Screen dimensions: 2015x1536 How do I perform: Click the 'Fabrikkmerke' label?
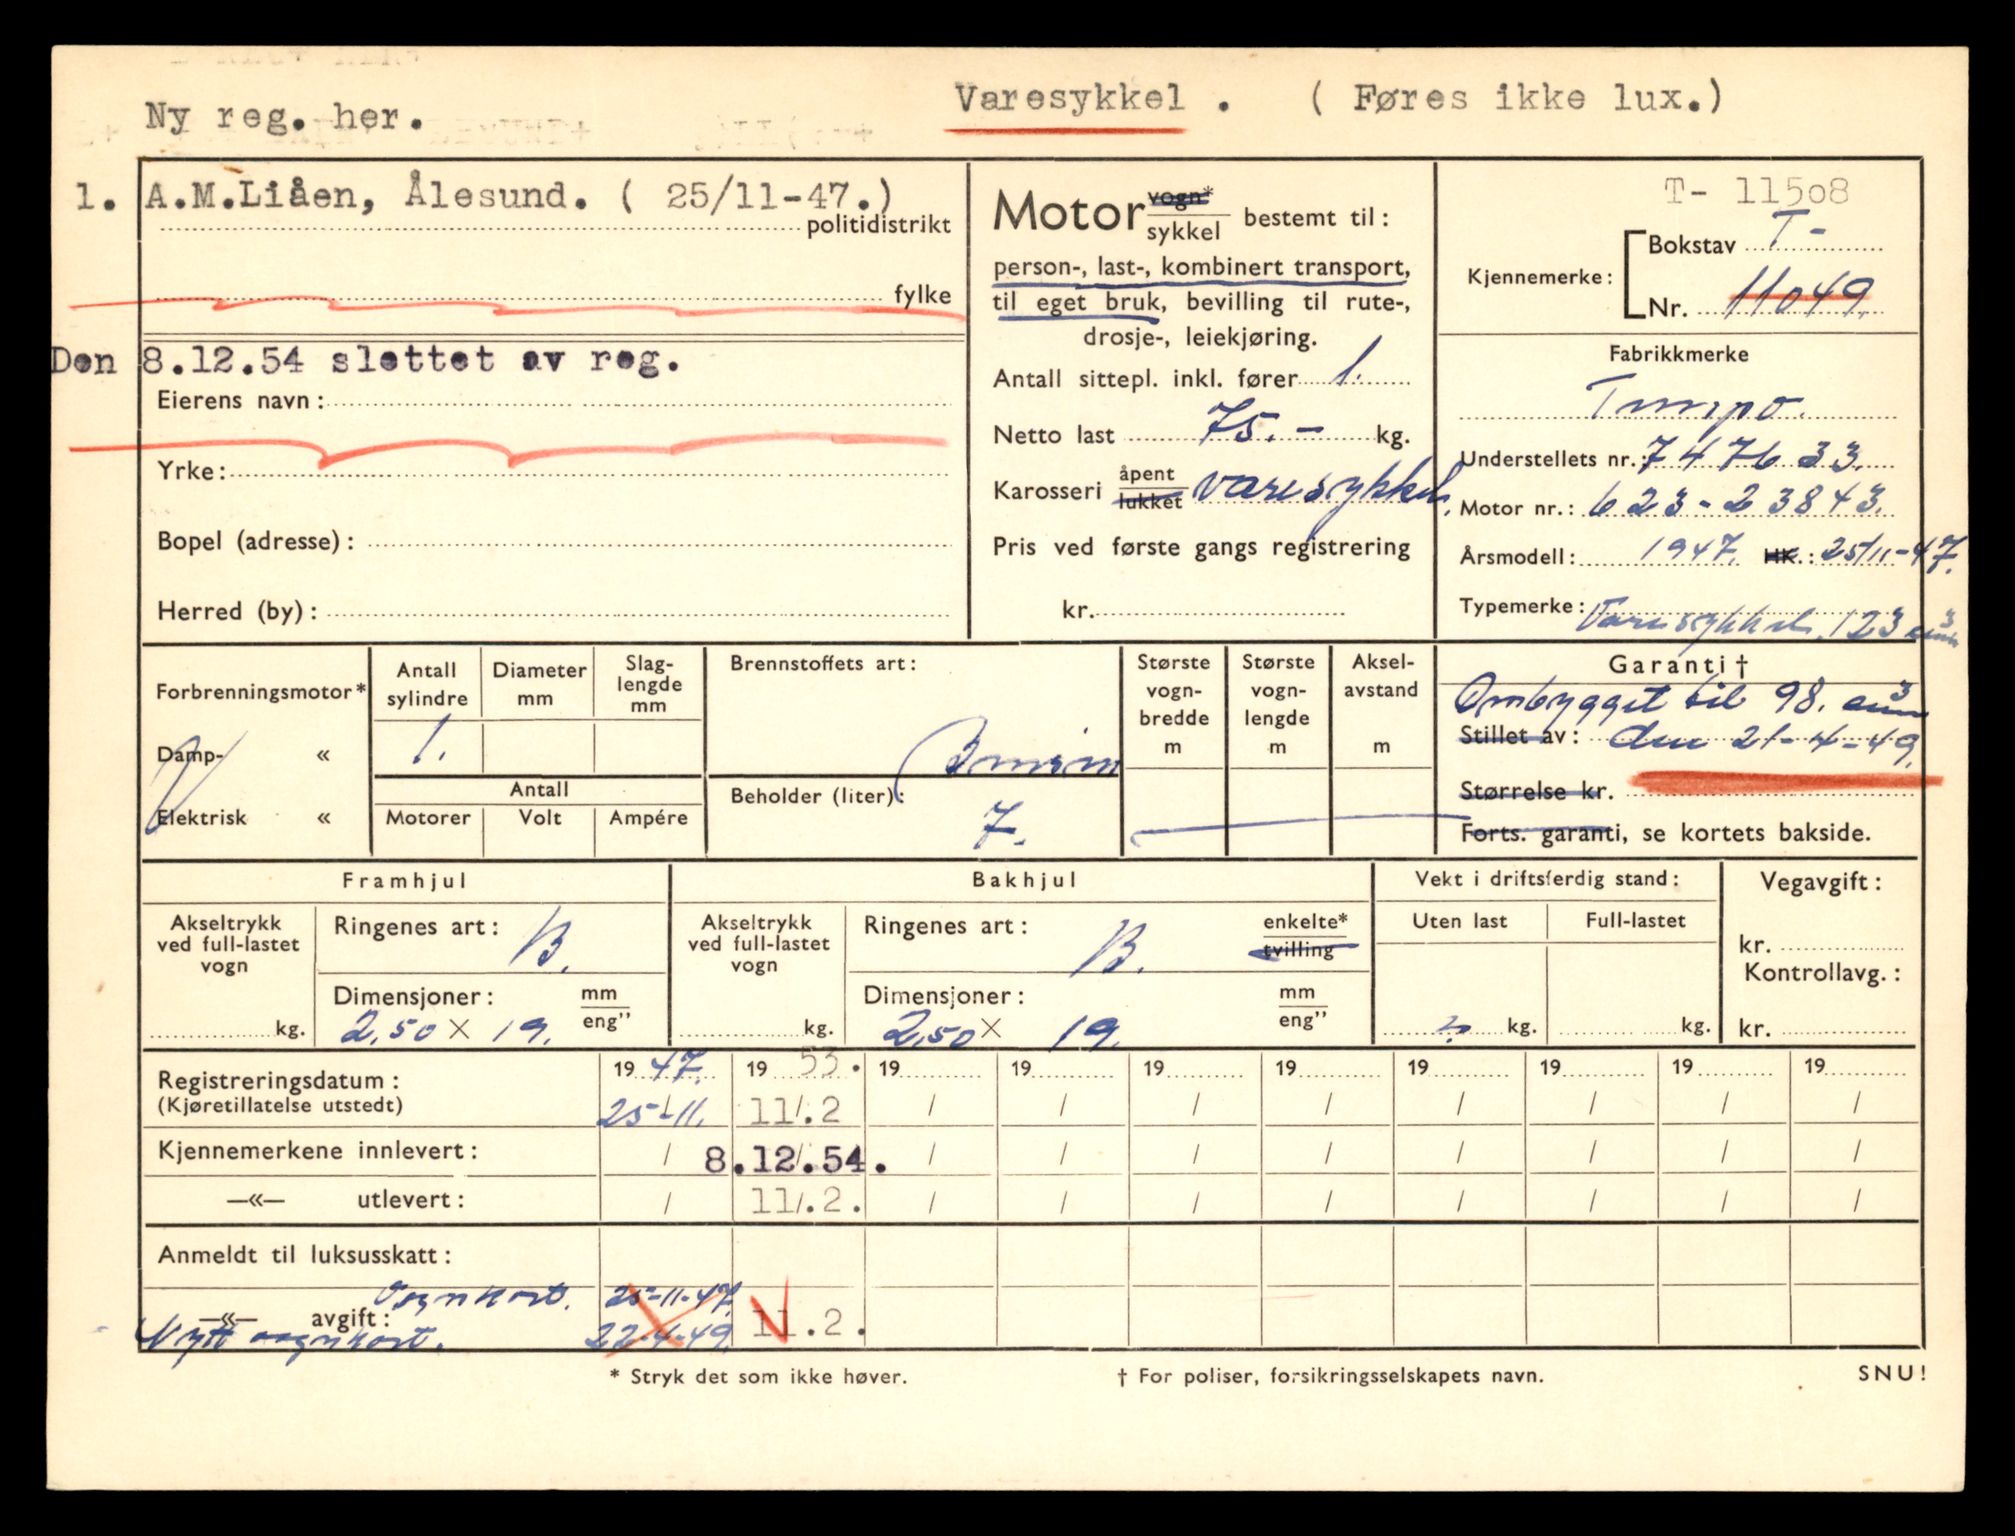click(x=1679, y=354)
